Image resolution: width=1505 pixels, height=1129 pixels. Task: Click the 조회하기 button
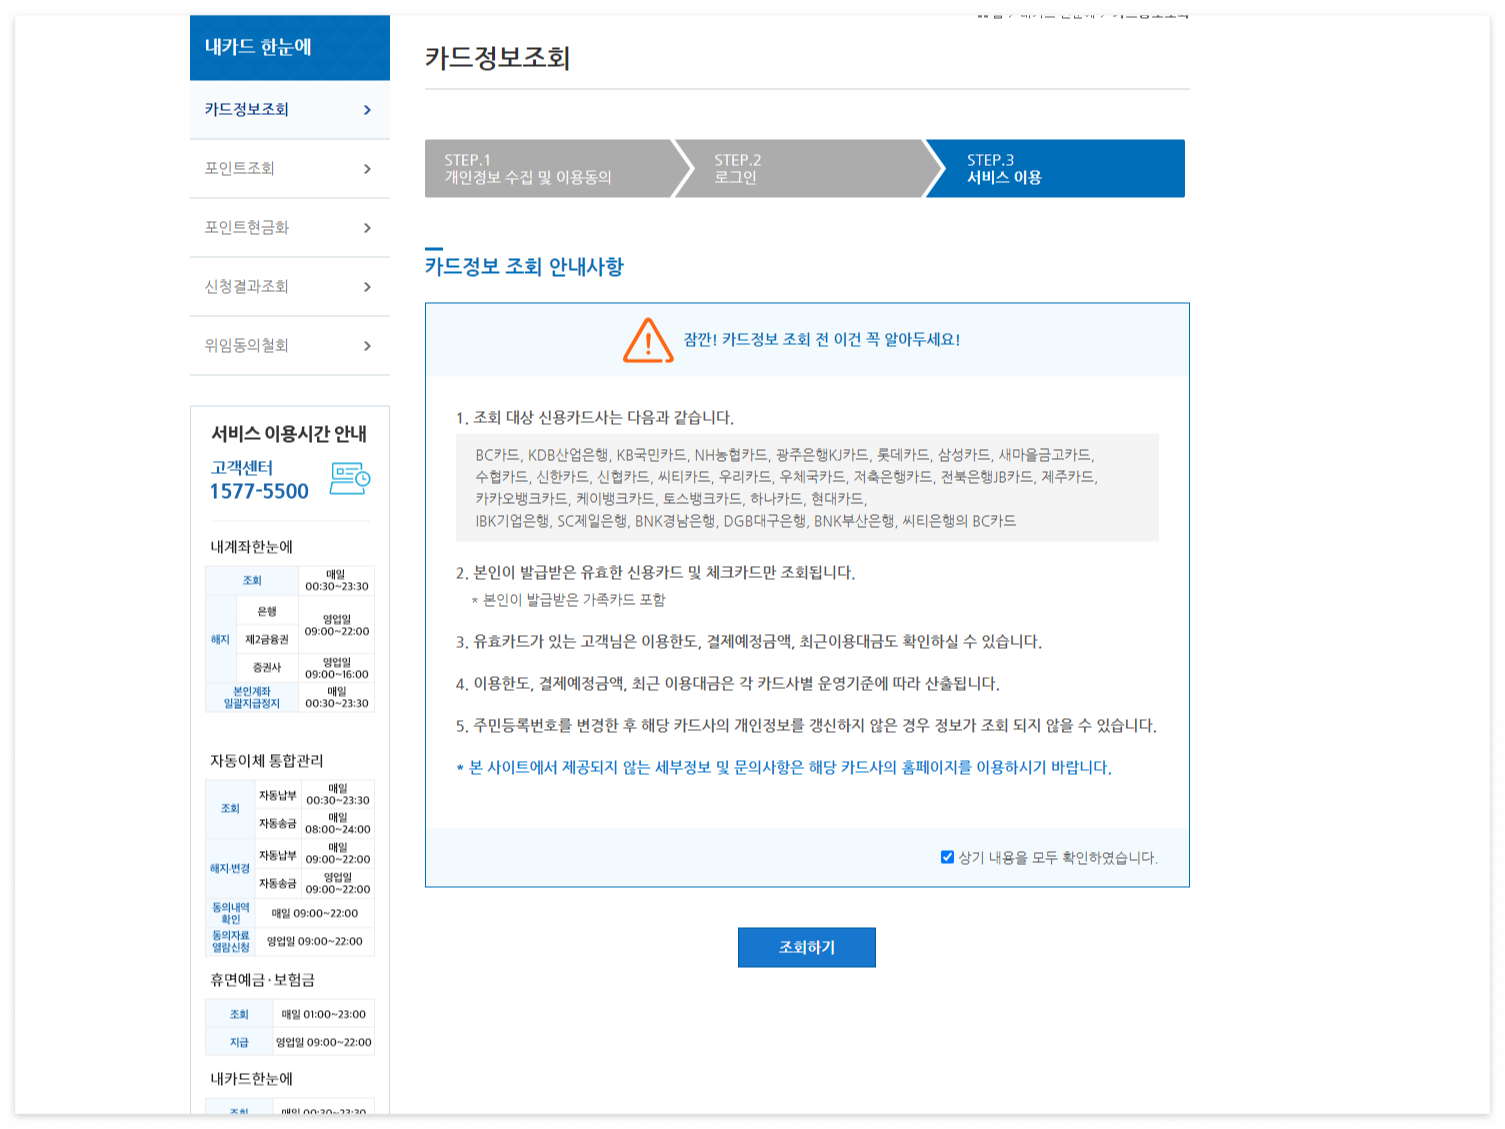[x=807, y=947]
